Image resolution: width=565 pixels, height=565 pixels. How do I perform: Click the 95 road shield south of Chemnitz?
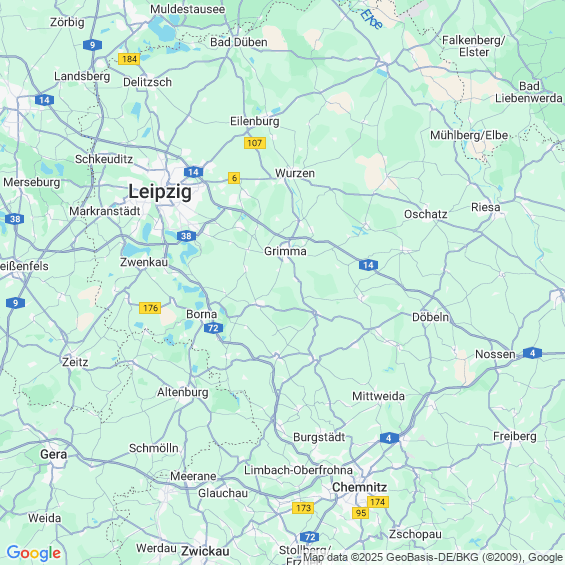[361, 513]
